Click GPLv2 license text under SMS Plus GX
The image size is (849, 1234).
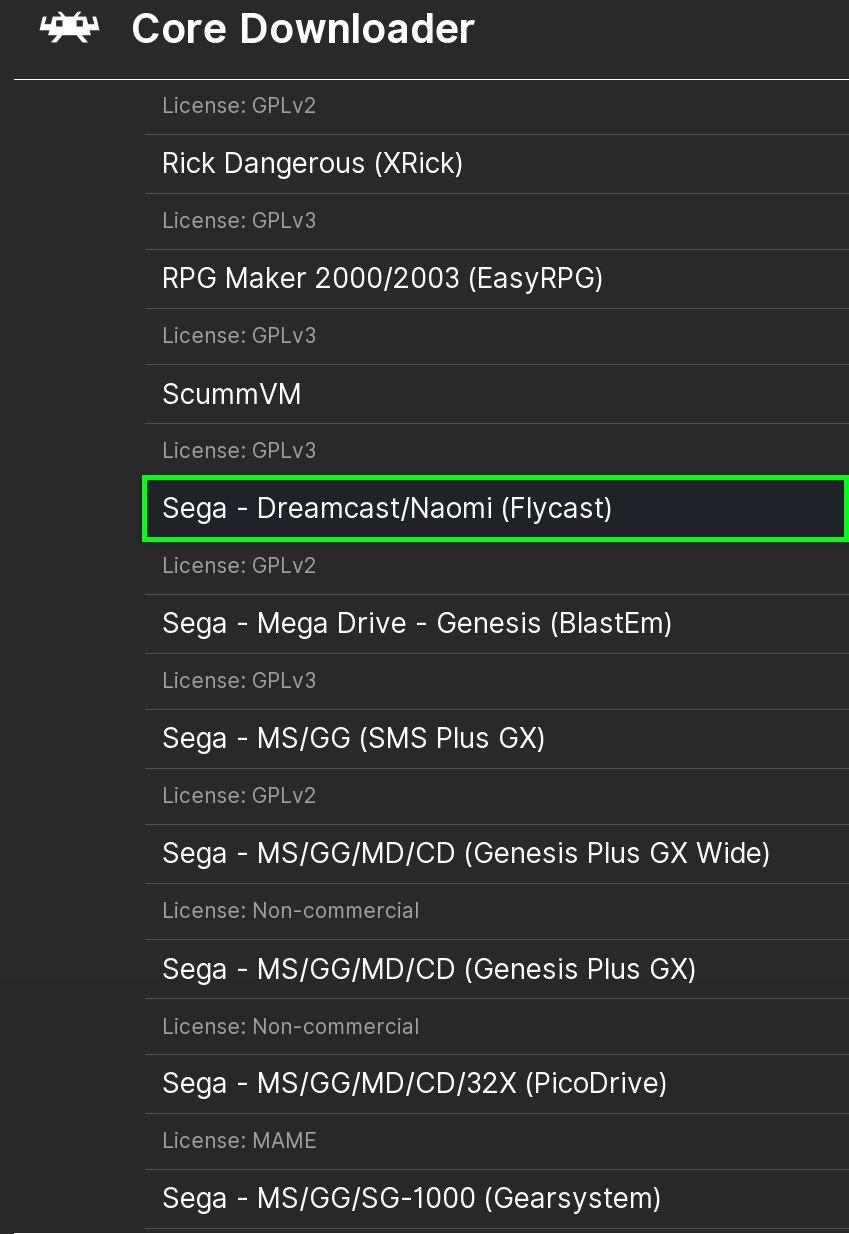pos(239,796)
